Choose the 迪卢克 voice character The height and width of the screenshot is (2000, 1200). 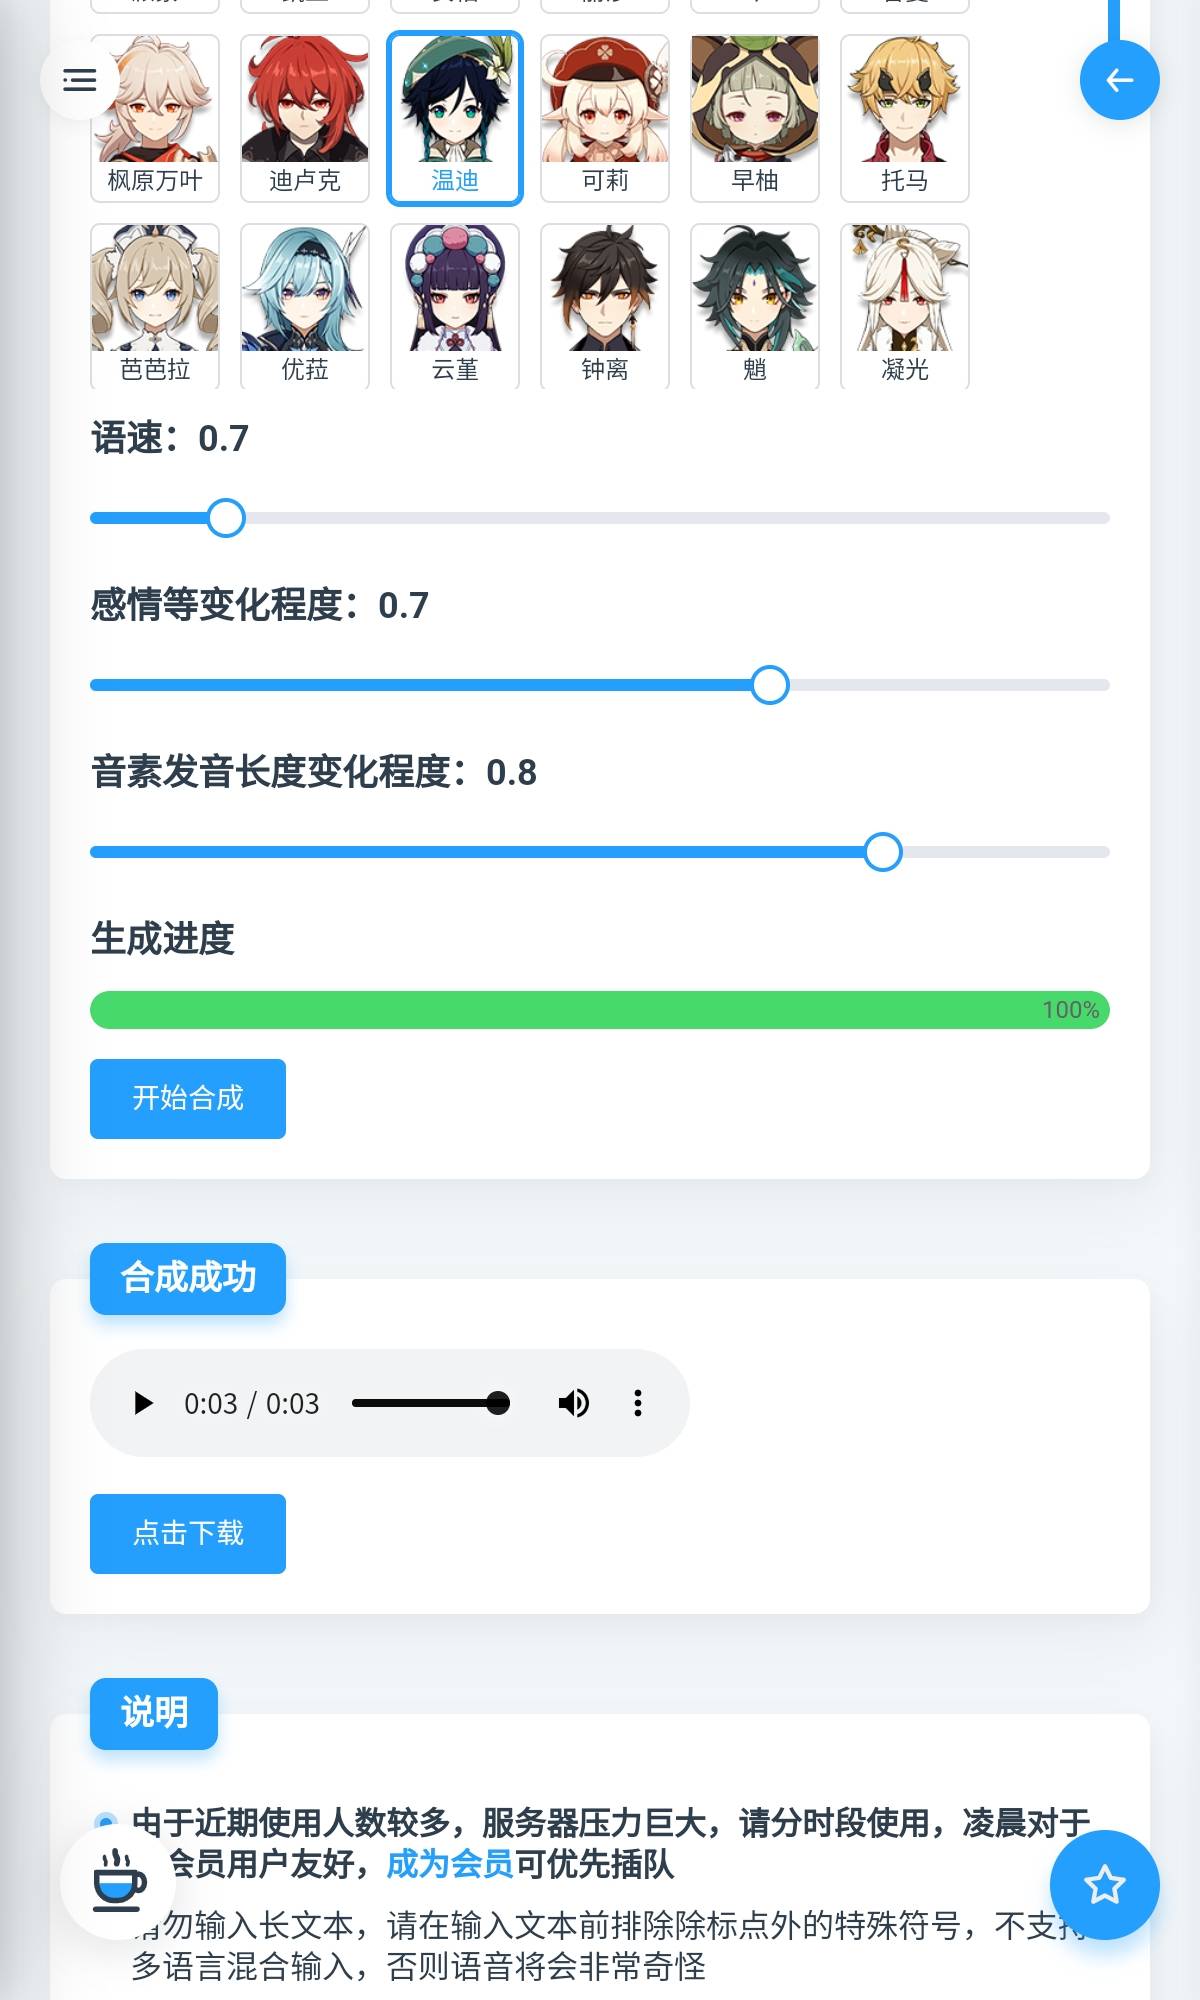pyautogui.click(x=305, y=118)
